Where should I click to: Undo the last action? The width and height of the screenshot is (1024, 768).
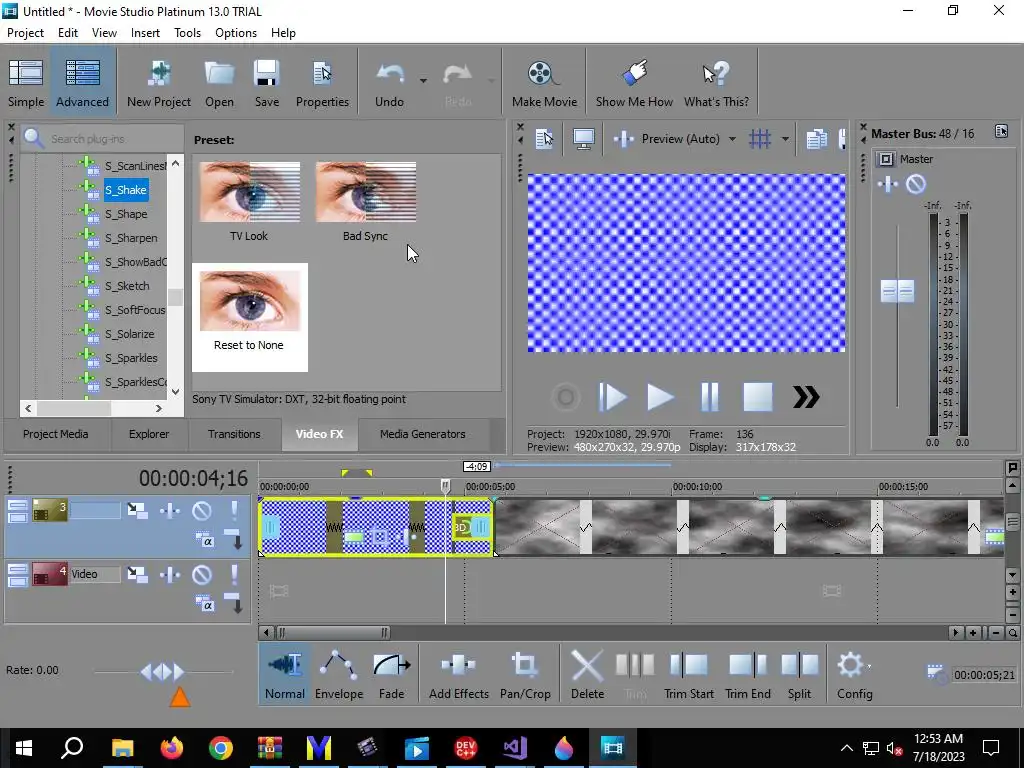pyautogui.click(x=389, y=83)
